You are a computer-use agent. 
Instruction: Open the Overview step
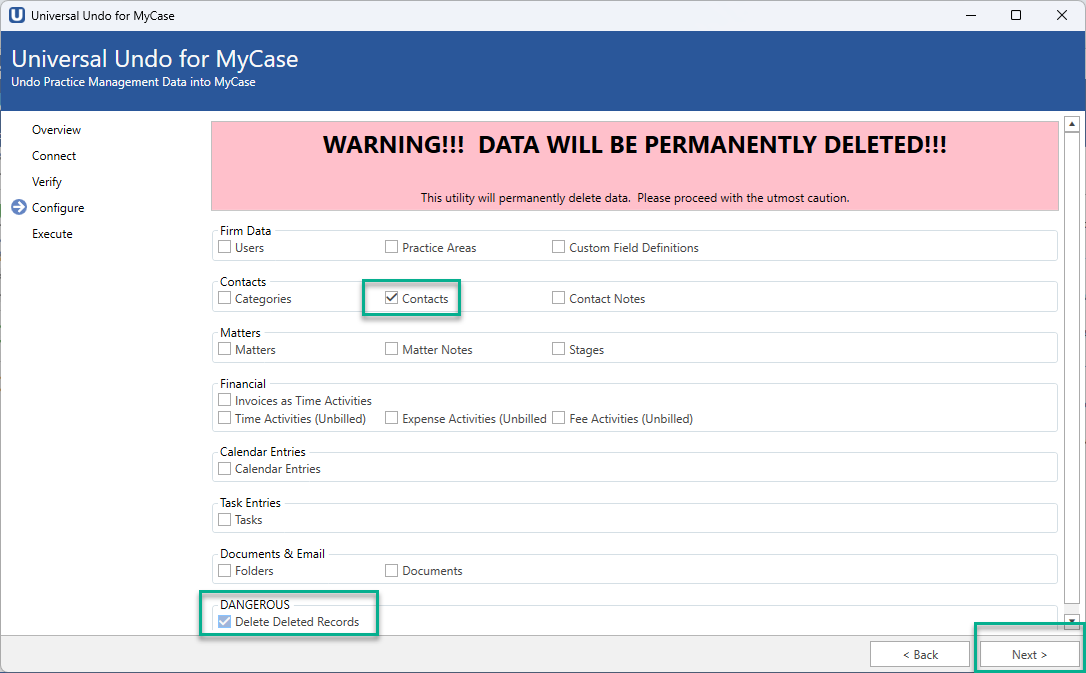(x=56, y=130)
